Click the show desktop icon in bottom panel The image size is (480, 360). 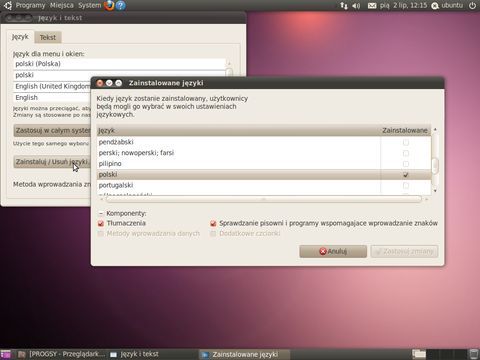(x=5, y=354)
